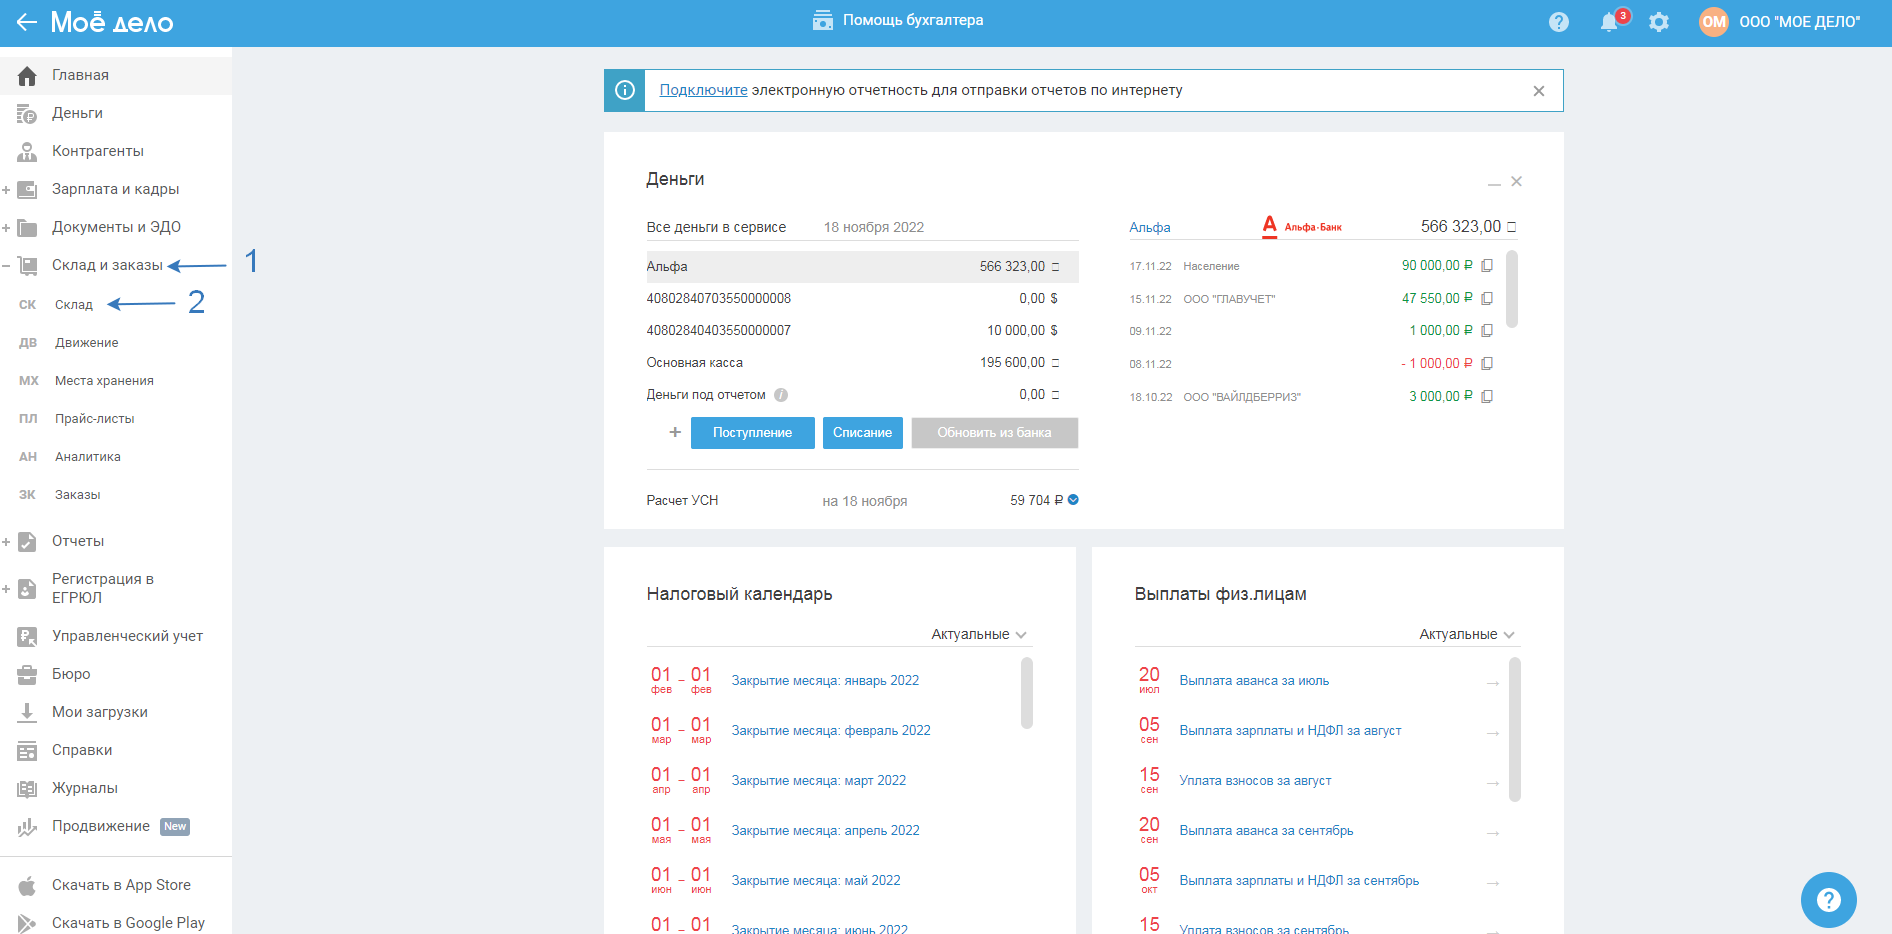Click the back arrow beside the Моё дело logo
The width and height of the screenshot is (1892, 934).
[26, 22]
